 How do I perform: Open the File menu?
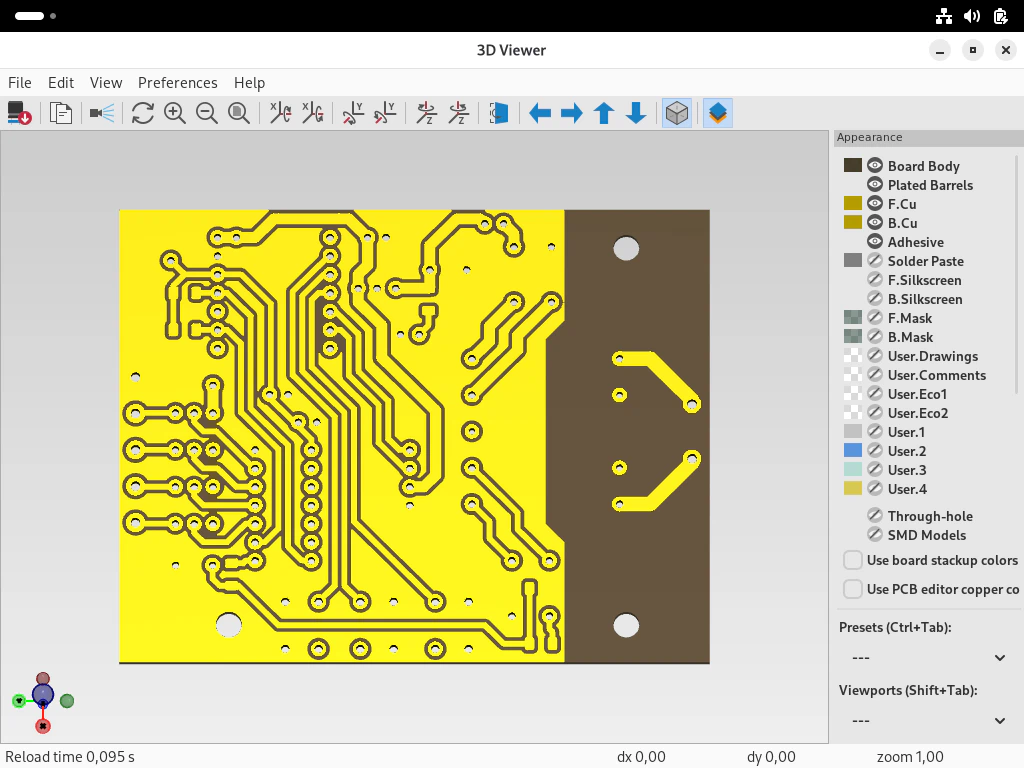[x=20, y=83]
